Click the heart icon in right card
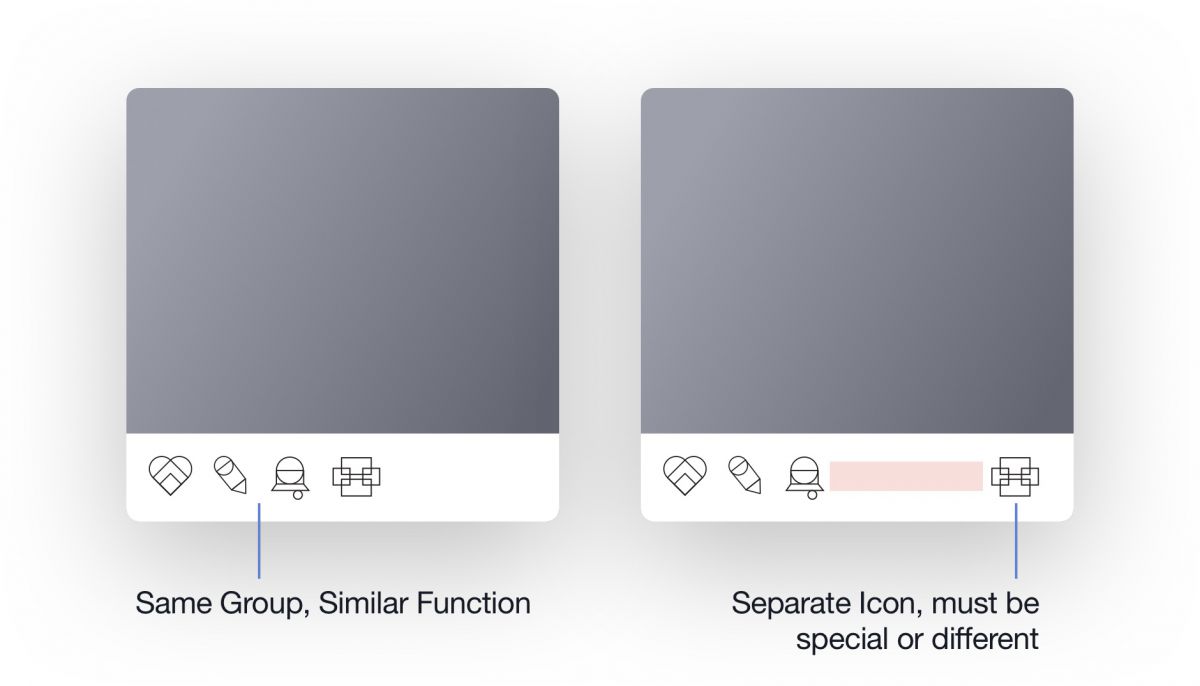This screenshot has height=686, width=1200. pyautogui.click(x=685, y=475)
